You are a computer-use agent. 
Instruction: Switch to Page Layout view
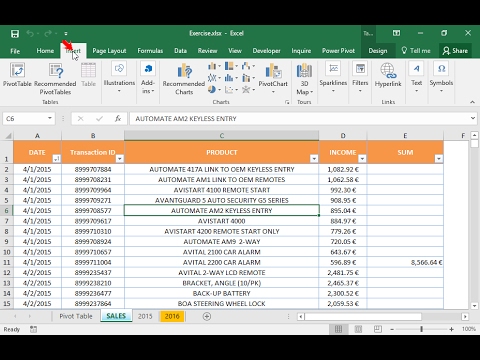pos(358,329)
